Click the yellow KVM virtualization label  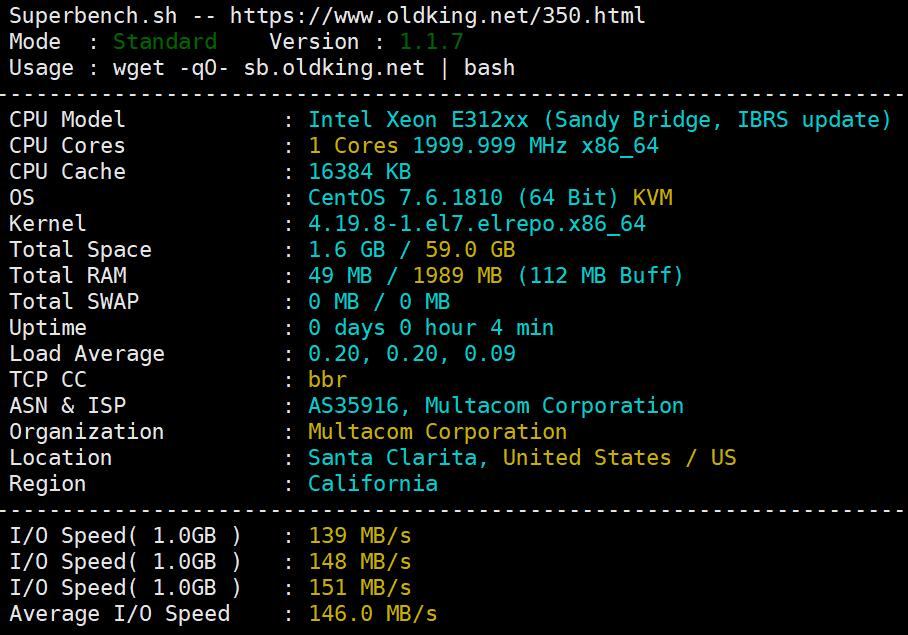click(653, 198)
